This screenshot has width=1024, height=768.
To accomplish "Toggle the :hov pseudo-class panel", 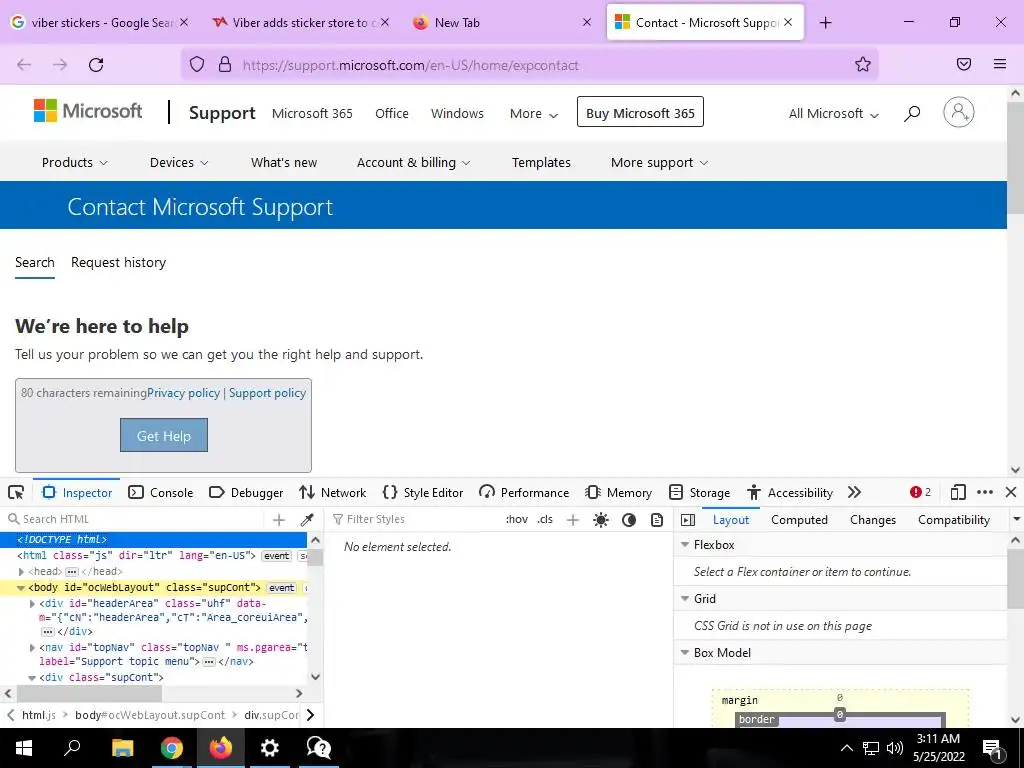I will coord(517,519).
